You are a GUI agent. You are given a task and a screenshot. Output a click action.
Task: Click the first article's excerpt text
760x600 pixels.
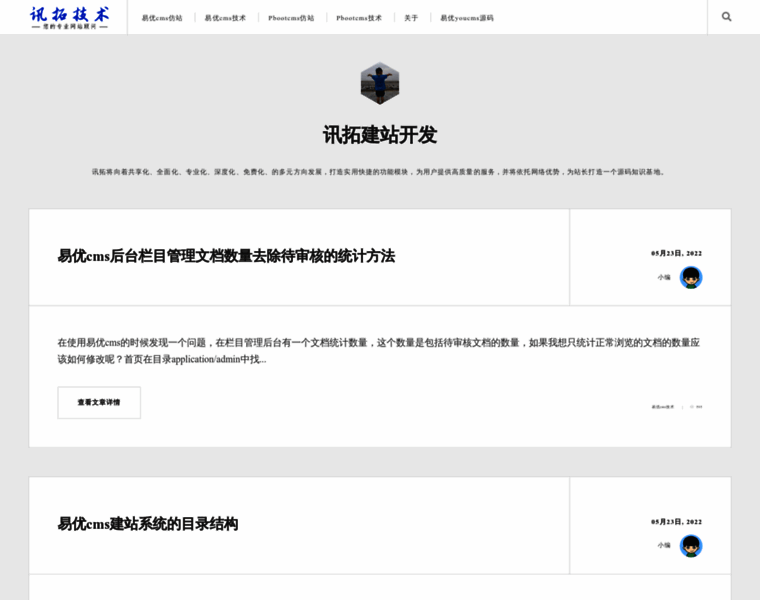tap(378, 351)
